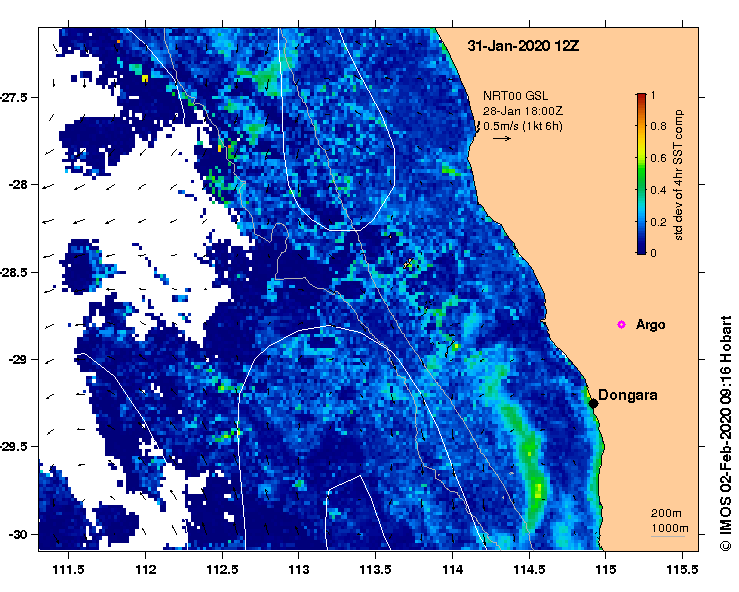Click the '28-Jan 18:00Z' timestamp text
Image resolution: width=739 pixels, height=592 pixels.
pyautogui.click(x=523, y=111)
